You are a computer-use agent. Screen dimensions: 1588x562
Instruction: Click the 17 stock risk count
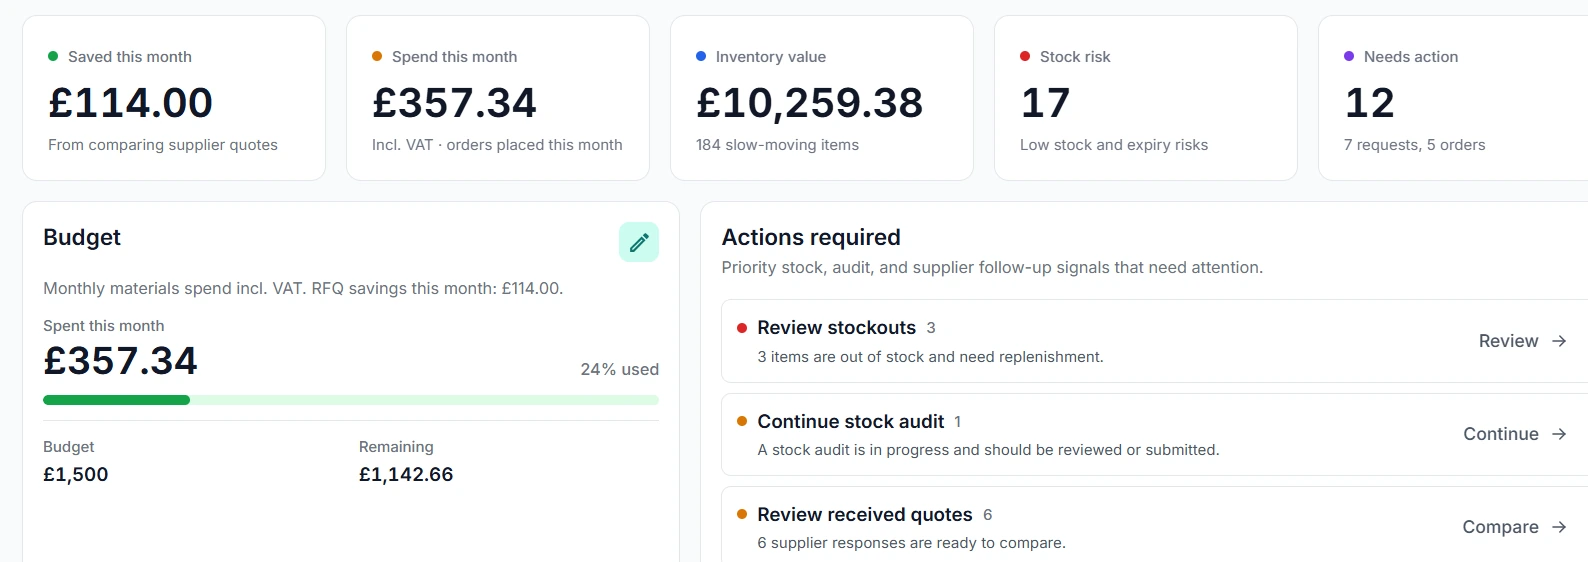click(x=1046, y=102)
